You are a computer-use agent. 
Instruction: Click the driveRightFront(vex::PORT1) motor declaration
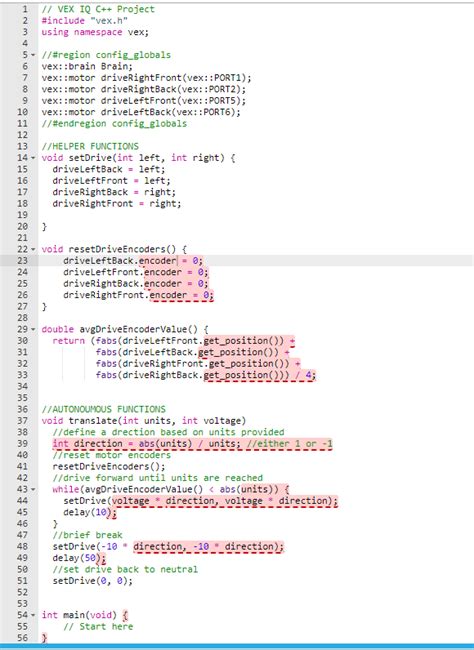[x=146, y=78]
